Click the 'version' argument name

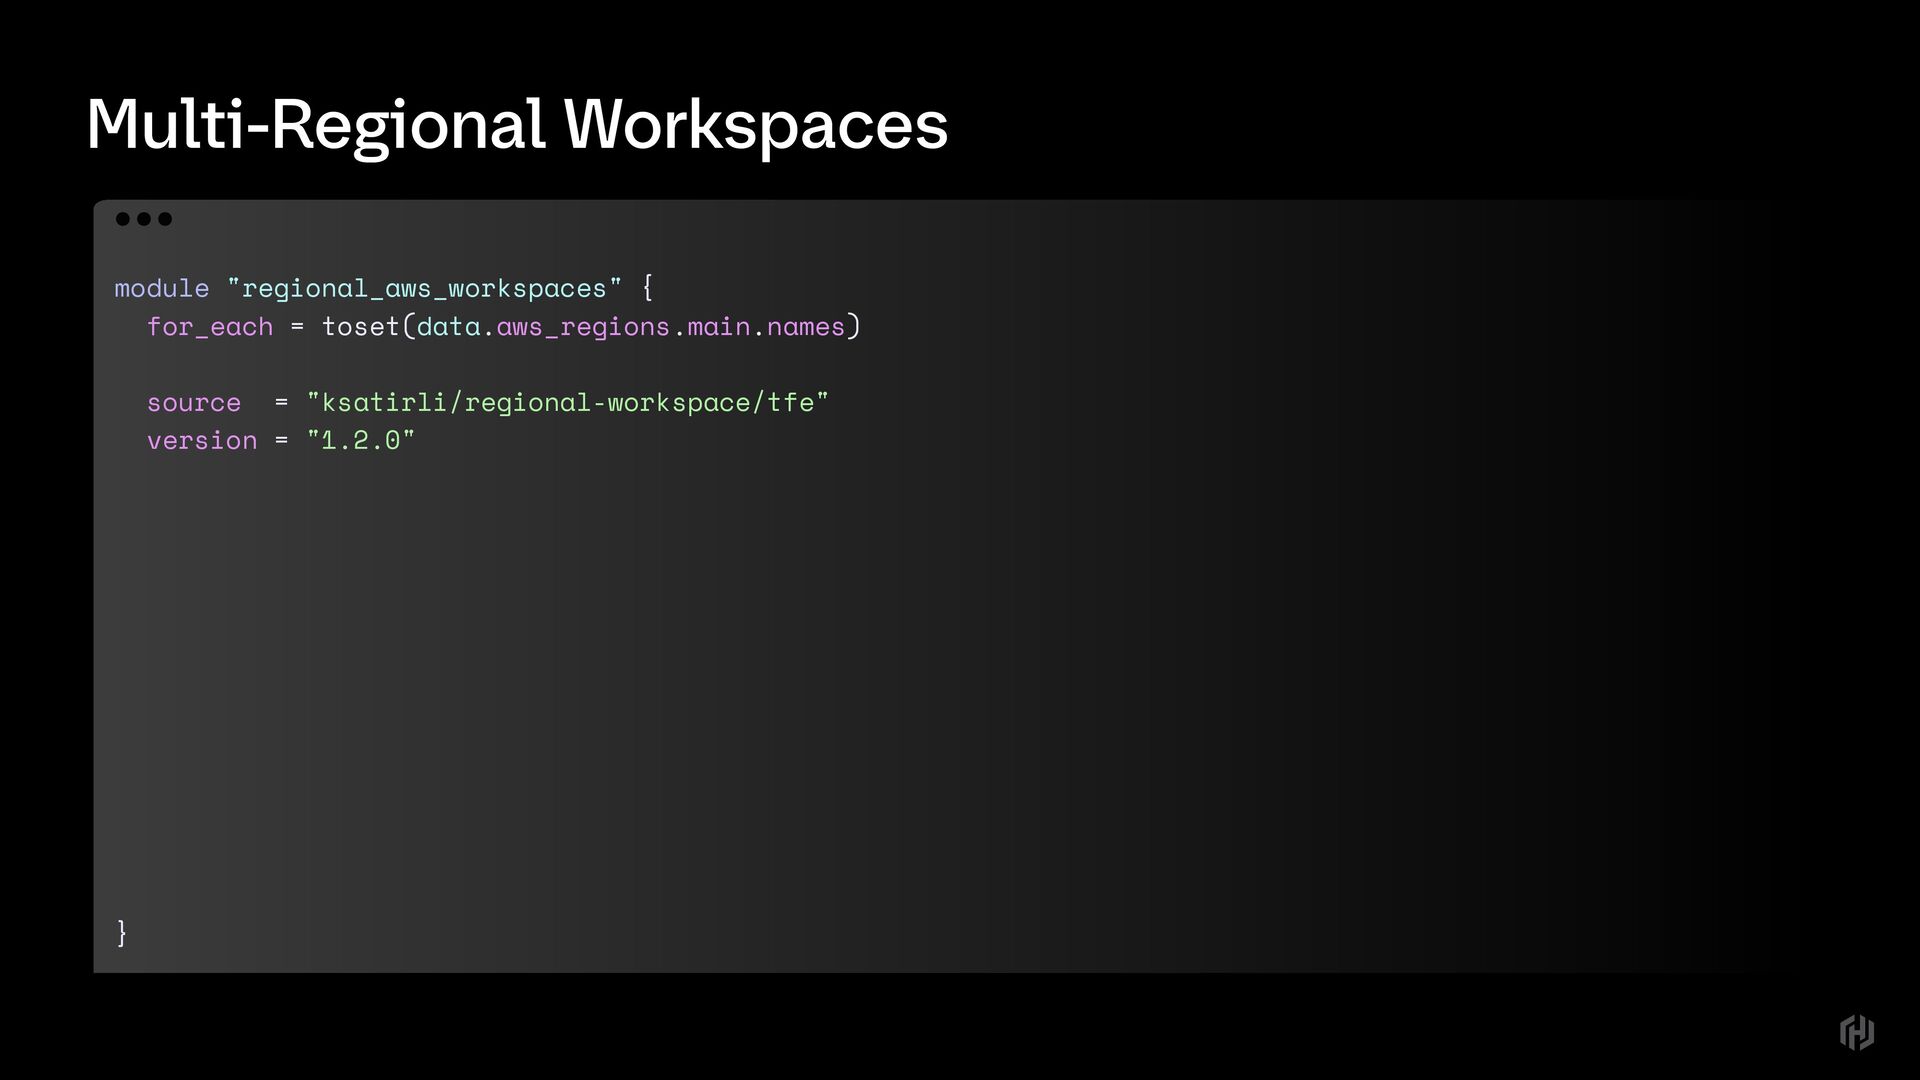click(x=202, y=440)
